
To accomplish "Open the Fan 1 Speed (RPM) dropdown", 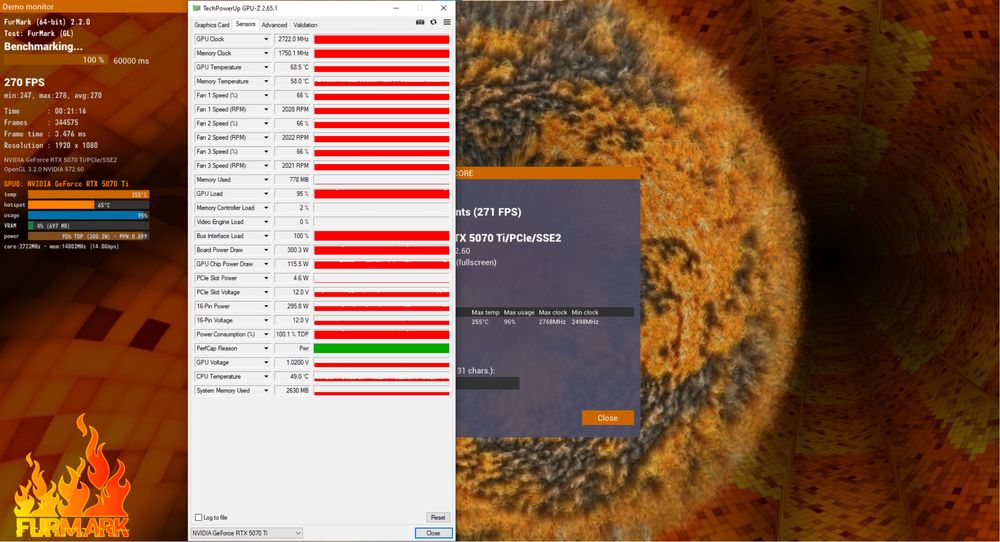I will click(x=266, y=109).
